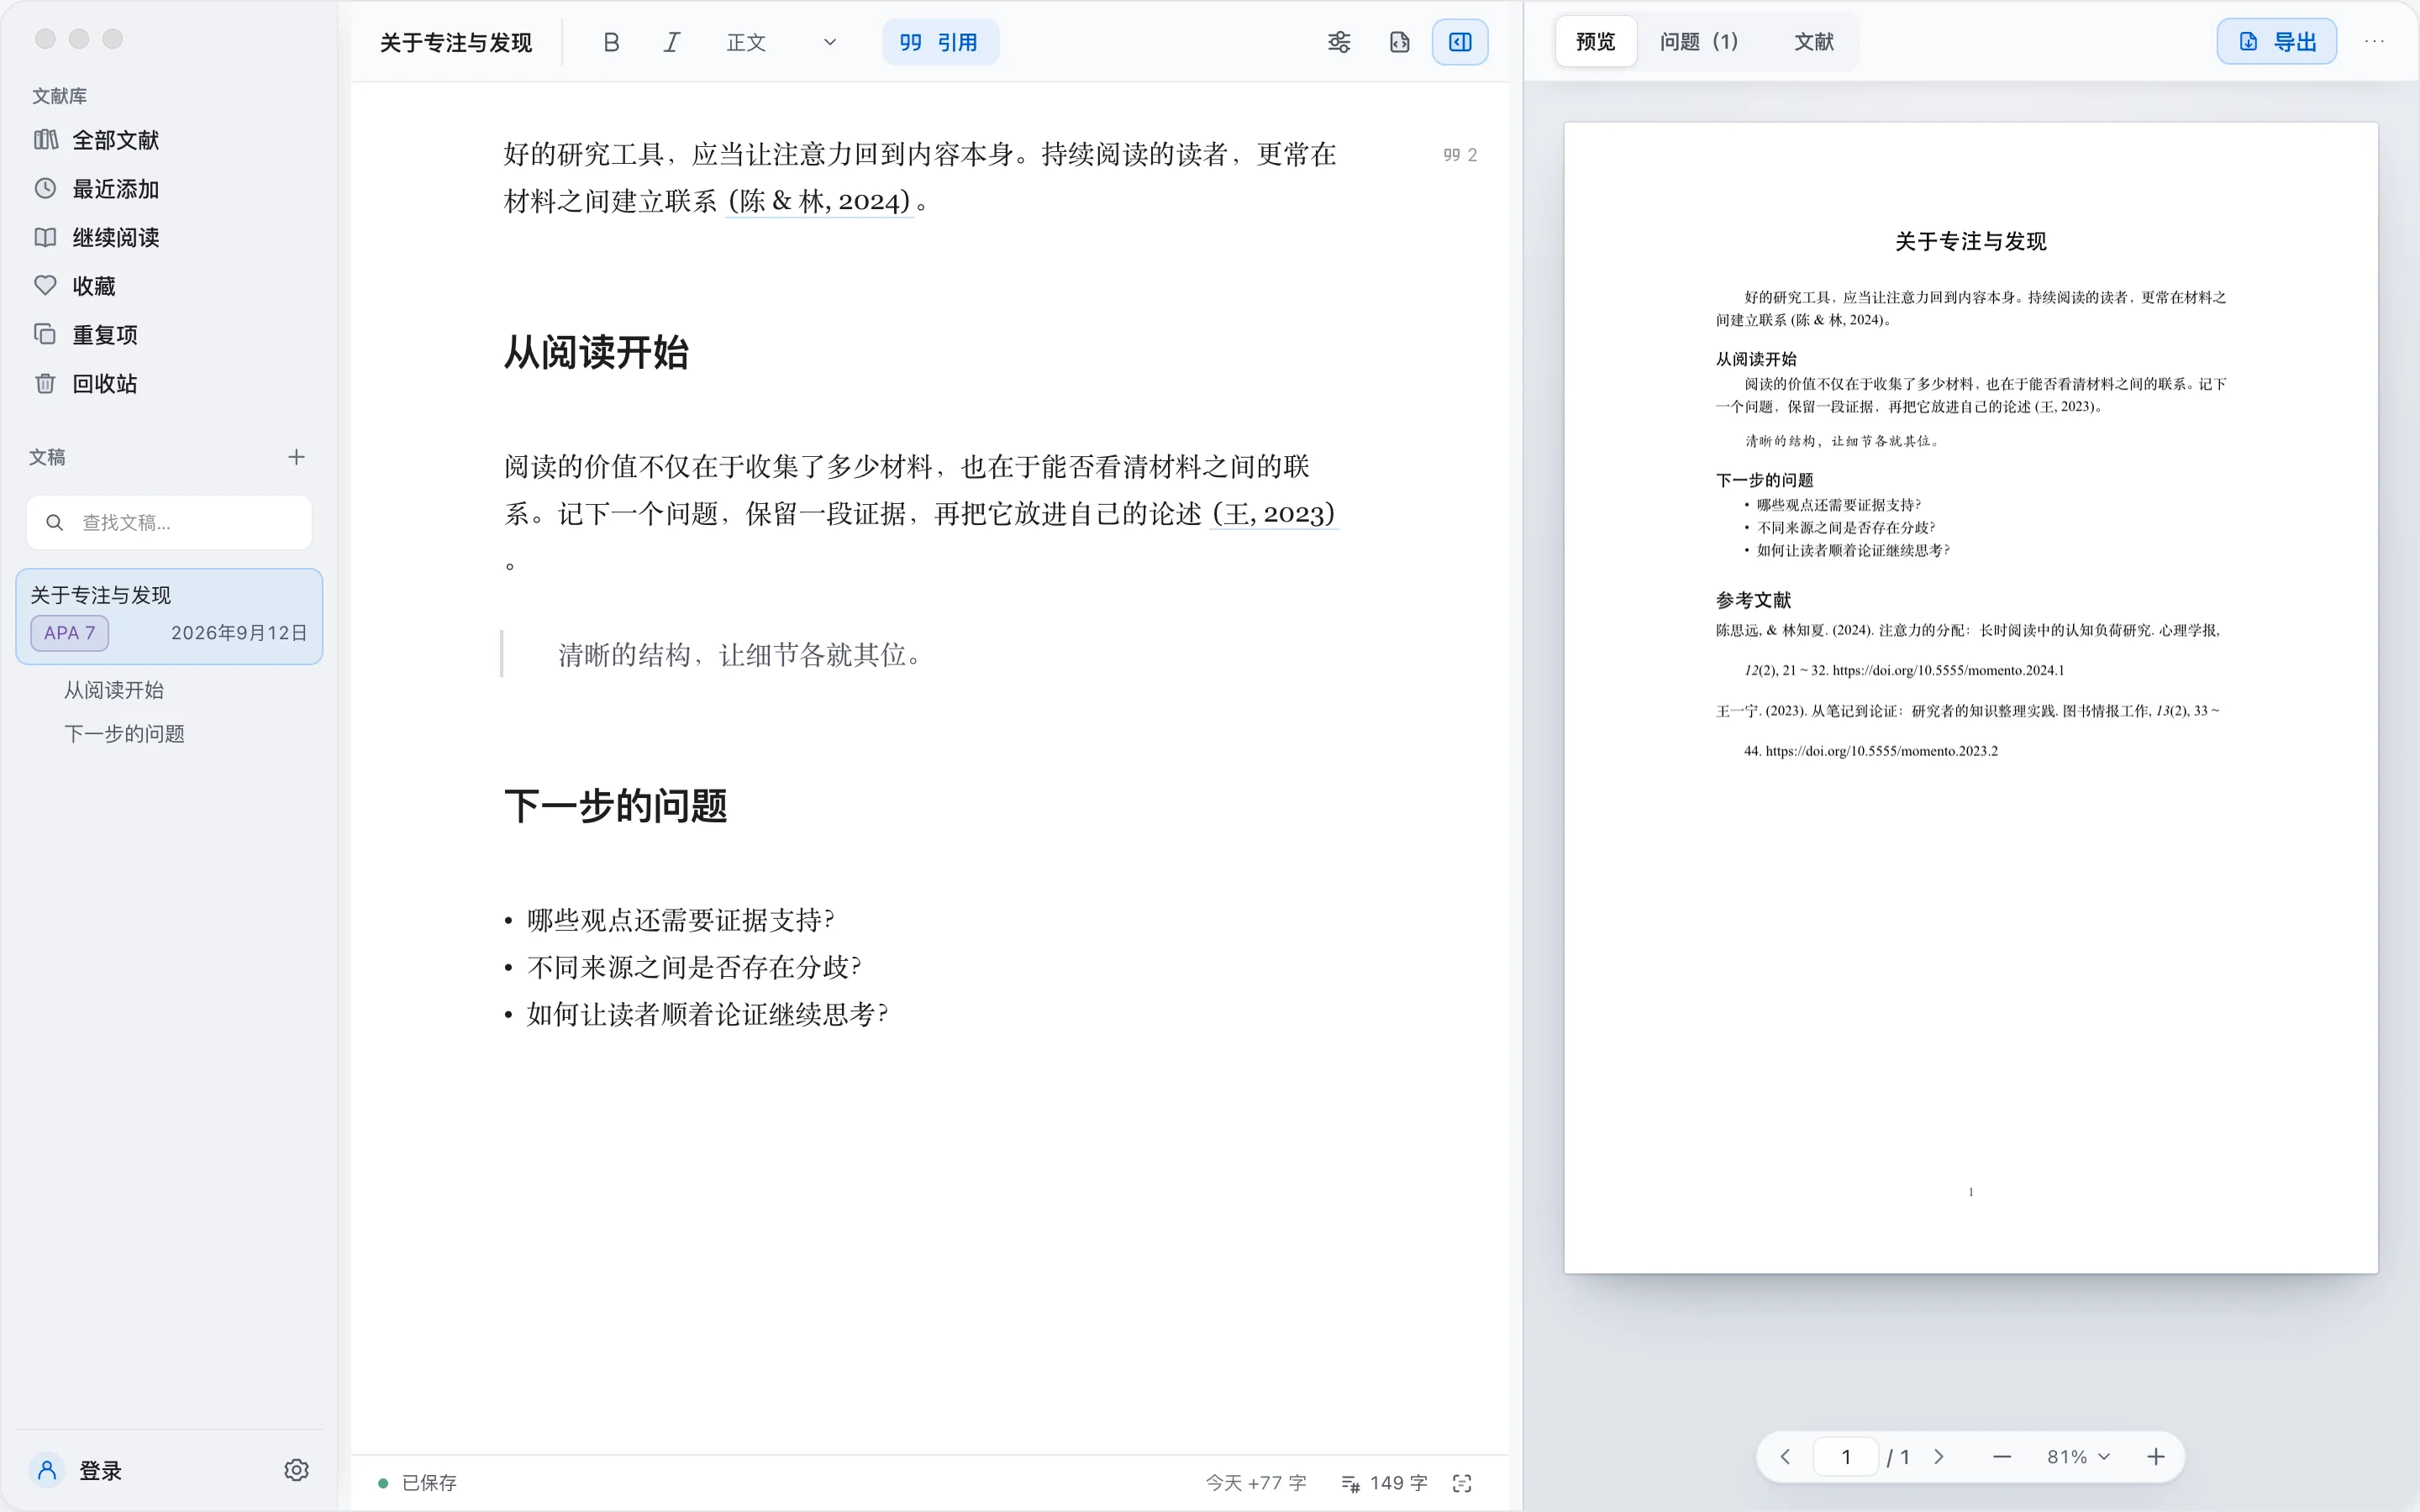
Task: Switch to the 文献 tab
Action: [1814, 42]
